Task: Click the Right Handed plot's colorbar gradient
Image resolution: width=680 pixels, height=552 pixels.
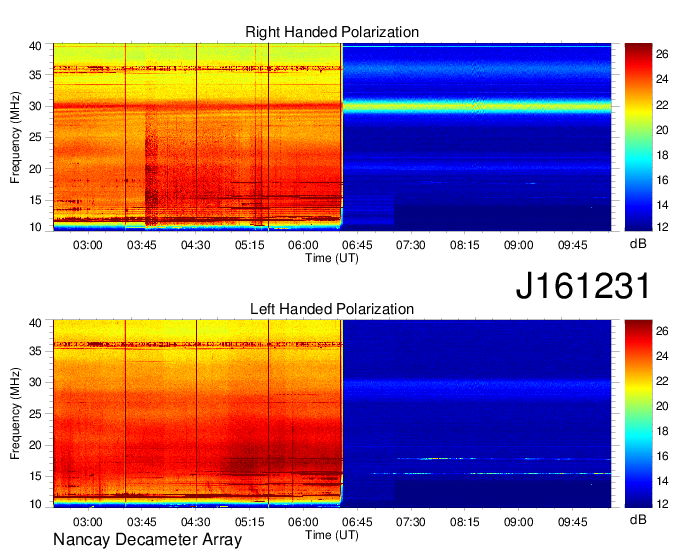Action: click(x=638, y=137)
